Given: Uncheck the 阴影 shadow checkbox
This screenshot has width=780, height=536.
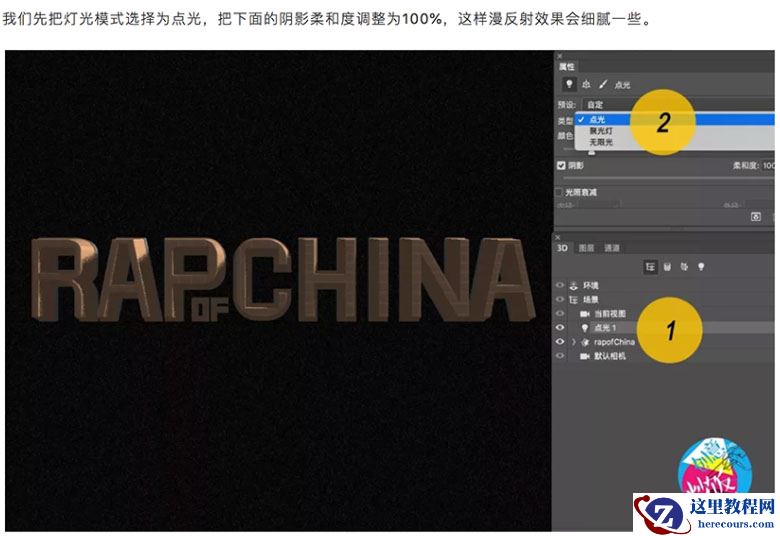Looking at the screenshot, I should pyautogui.click(x=561, y=165).
